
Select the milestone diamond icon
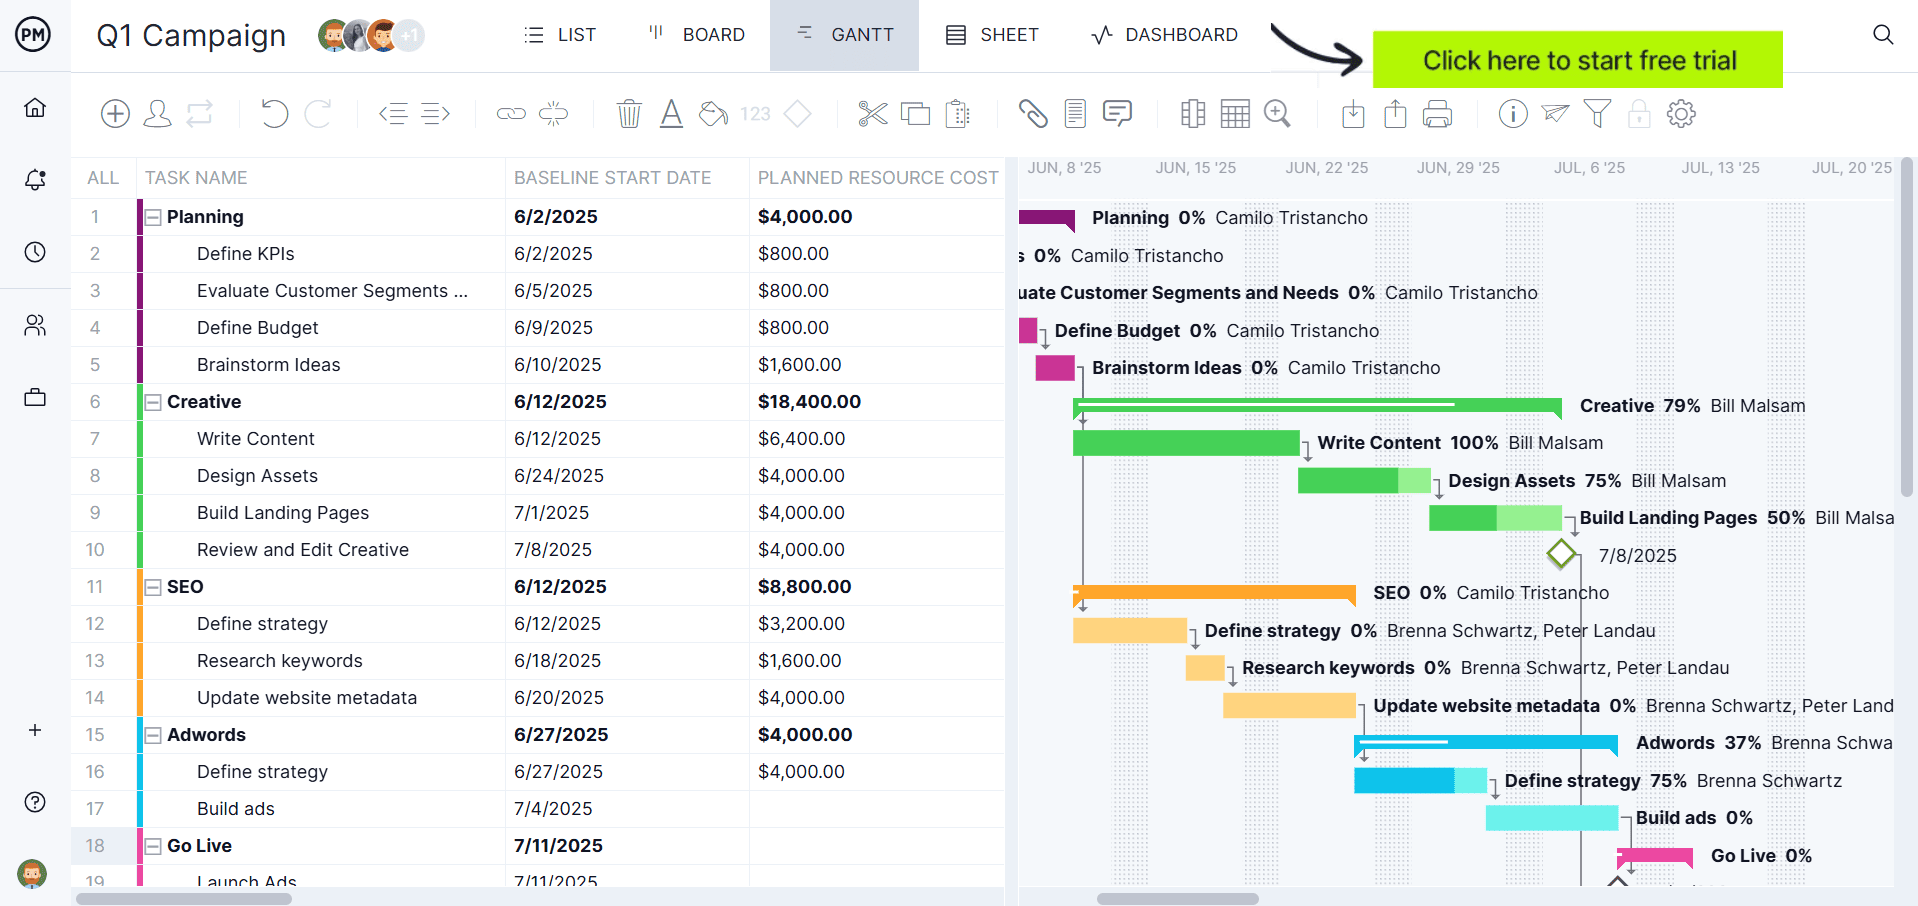point(797,113)
